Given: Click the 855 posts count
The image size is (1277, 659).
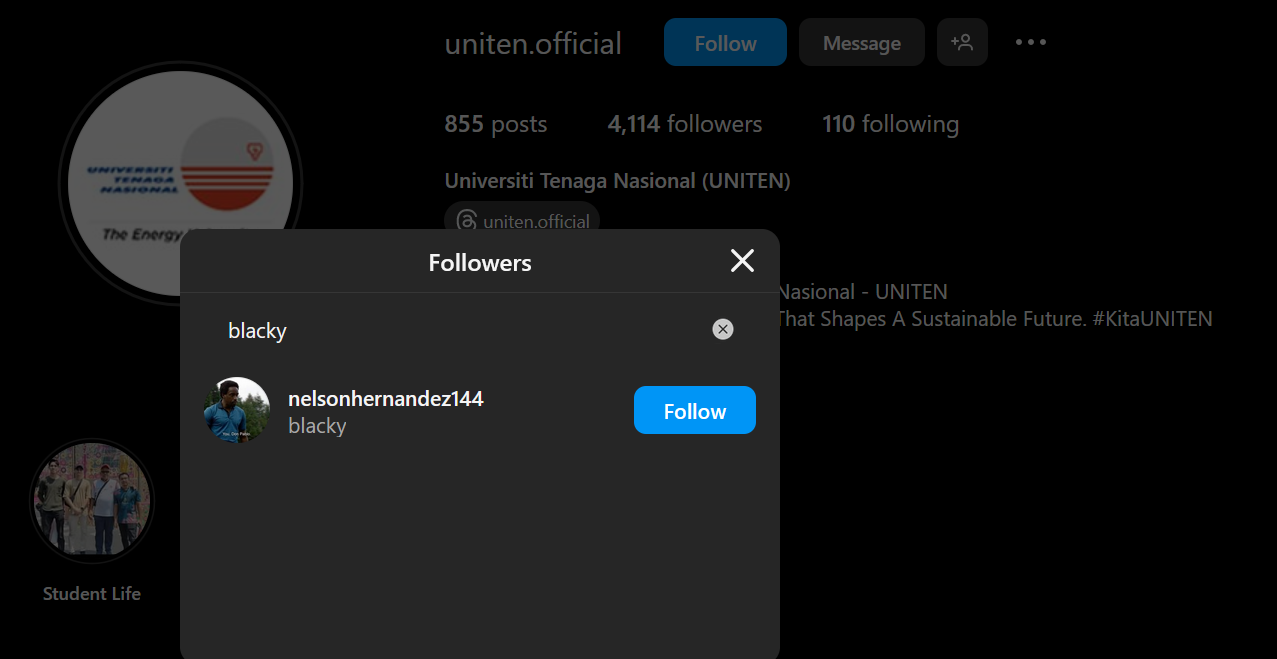Looking at the screenshot, I should 495,124.
